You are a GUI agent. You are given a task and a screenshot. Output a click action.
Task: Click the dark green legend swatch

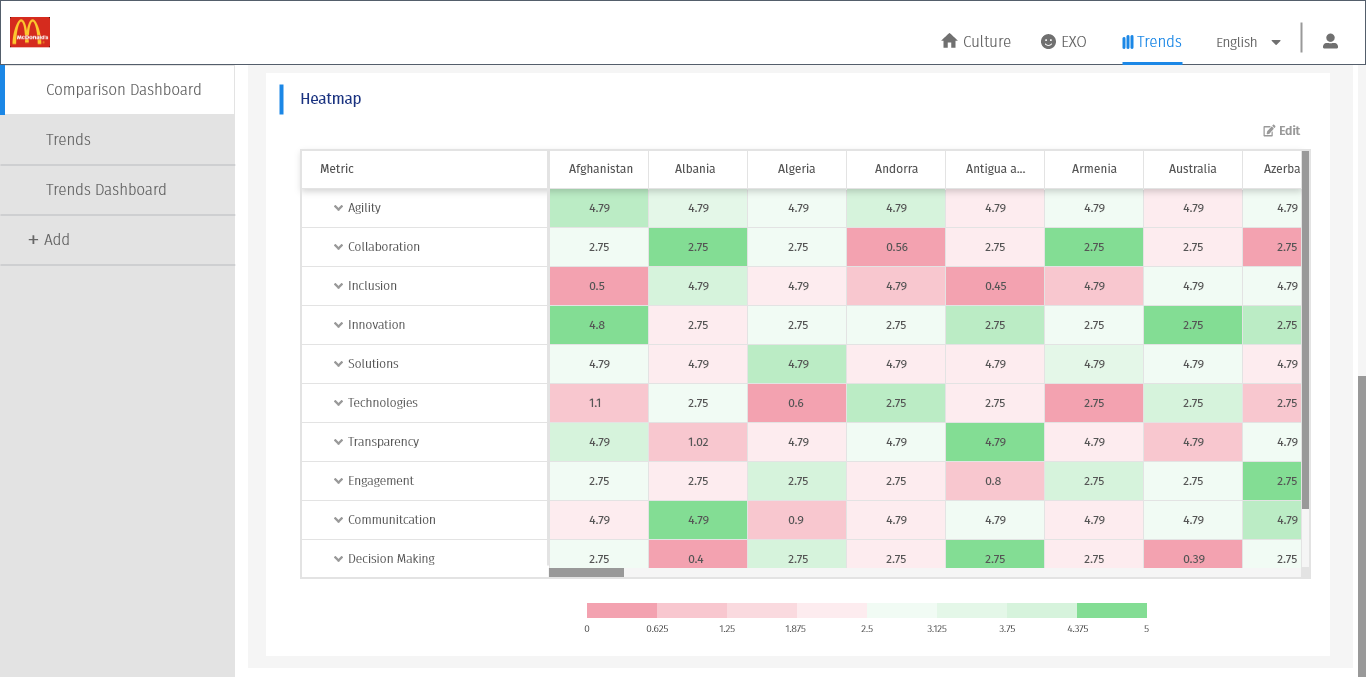pyautogui.click(x=1111, y=610)
